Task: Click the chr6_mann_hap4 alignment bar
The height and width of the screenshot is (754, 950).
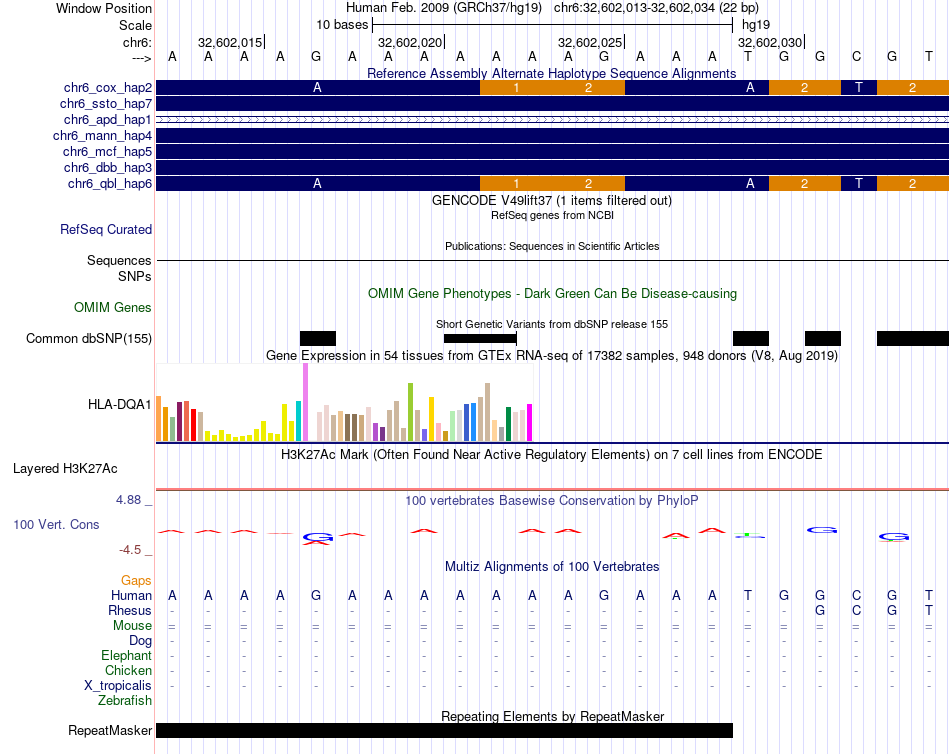Action: point(552,136)
